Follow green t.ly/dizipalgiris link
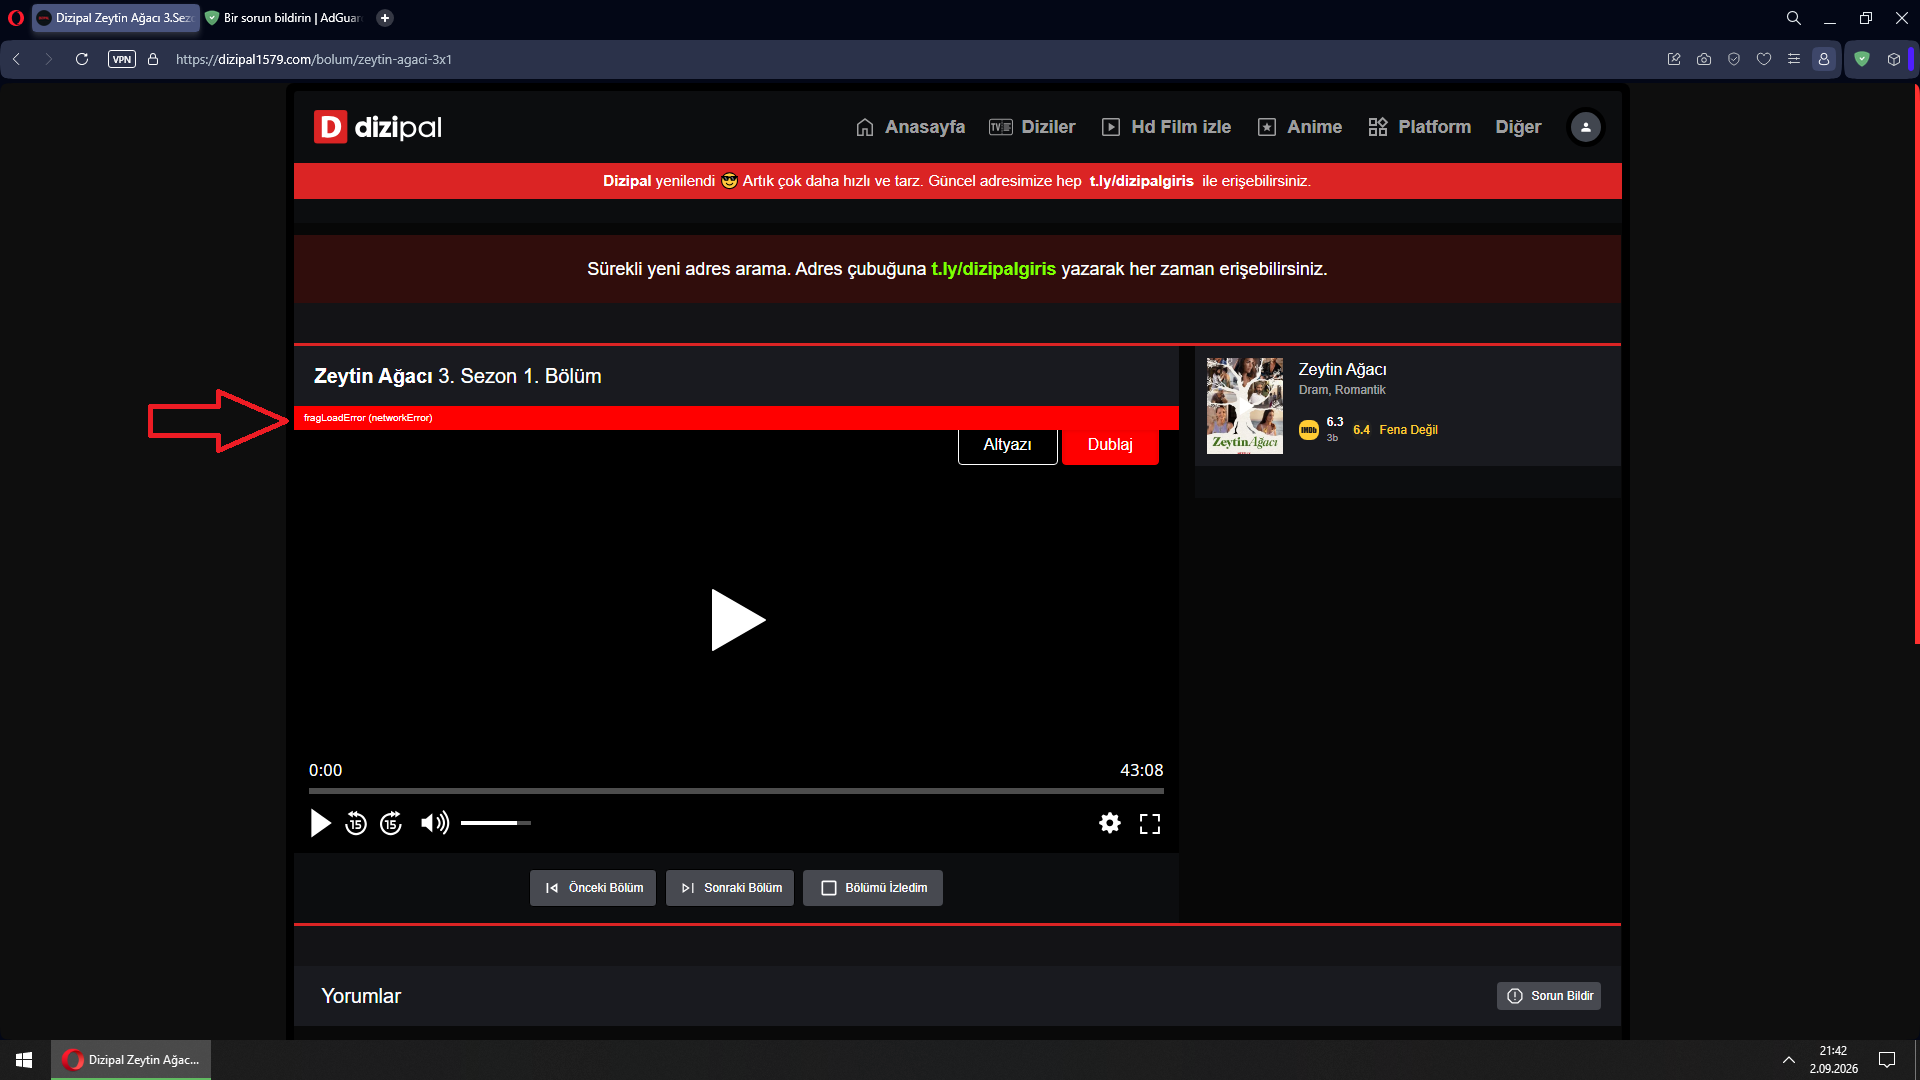 [993, 269]
